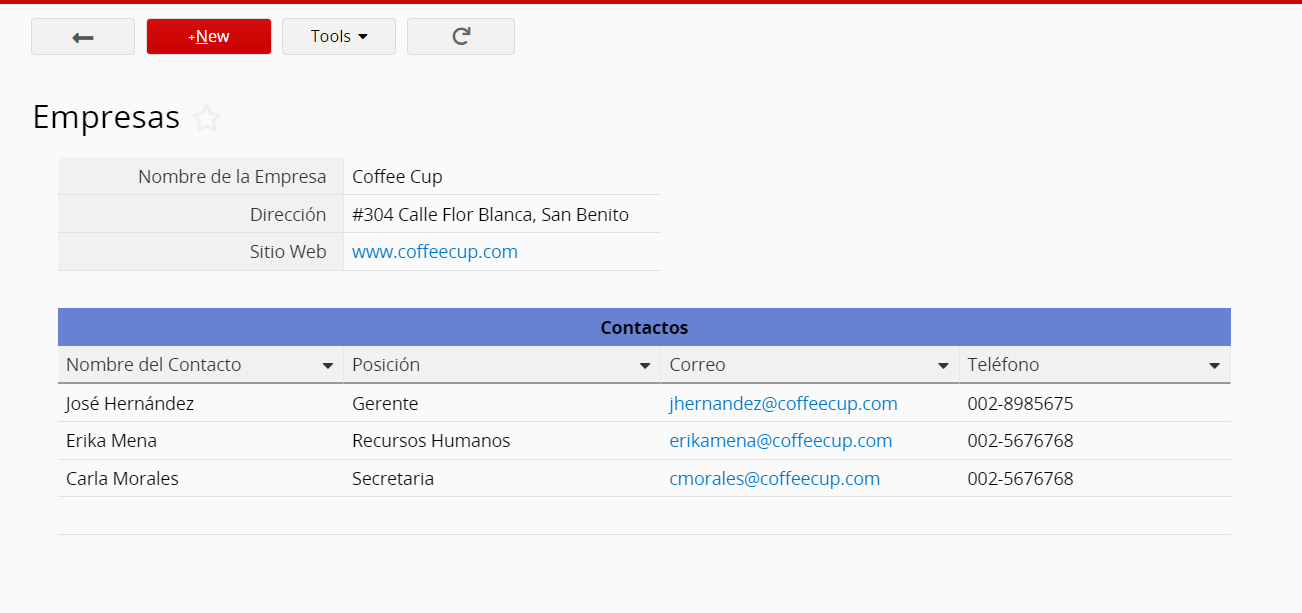Click the Dirección address value field
This screenshot has width=1302, height=613.
(490, 215)
